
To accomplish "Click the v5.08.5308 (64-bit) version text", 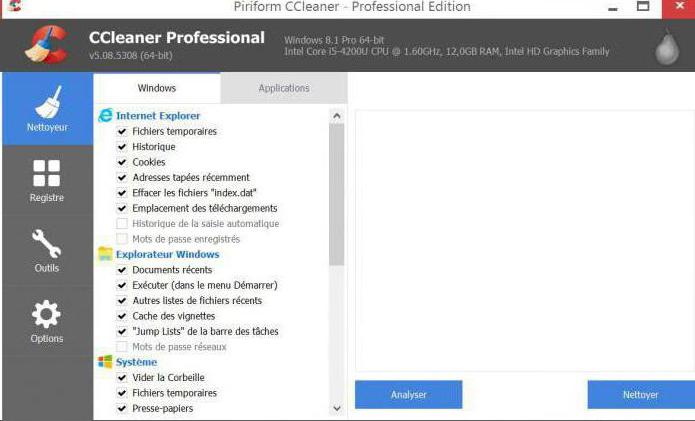I will (131, 55).
